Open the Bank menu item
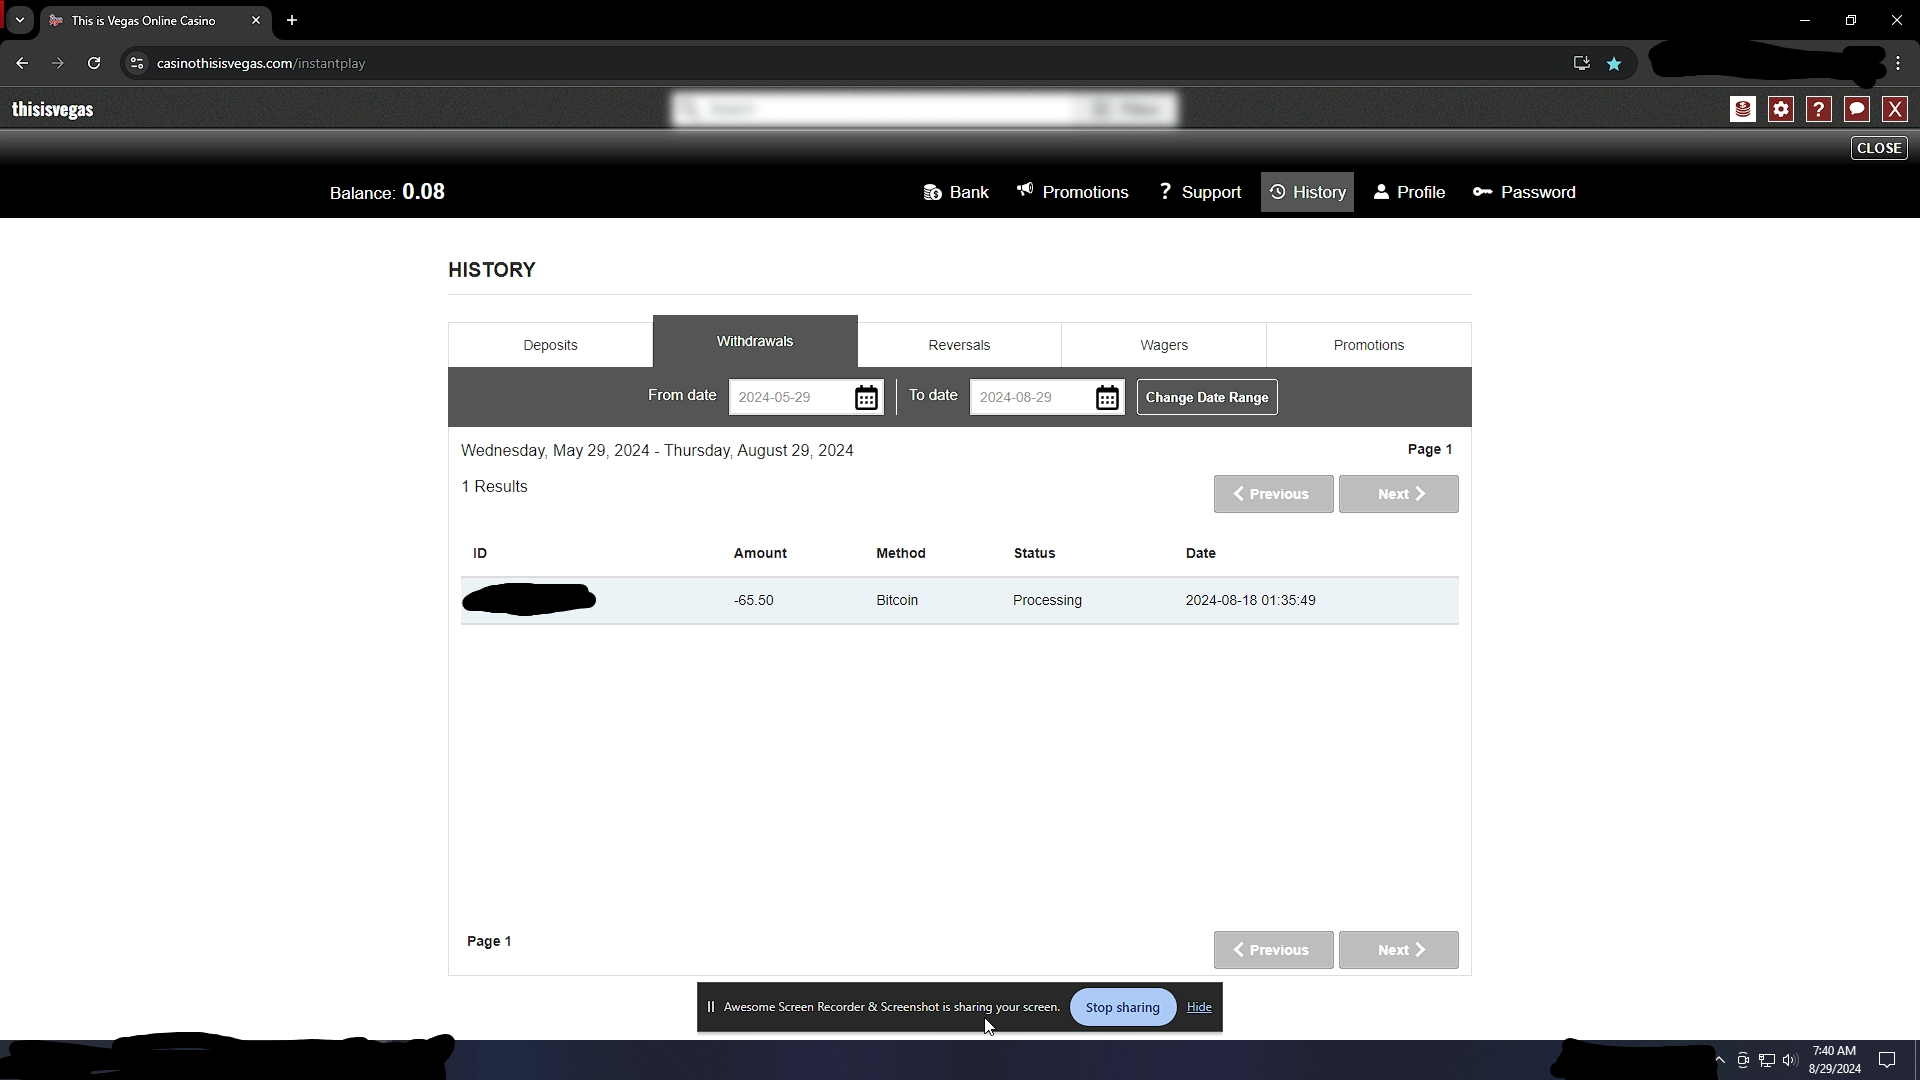 (x=956, y=192)
